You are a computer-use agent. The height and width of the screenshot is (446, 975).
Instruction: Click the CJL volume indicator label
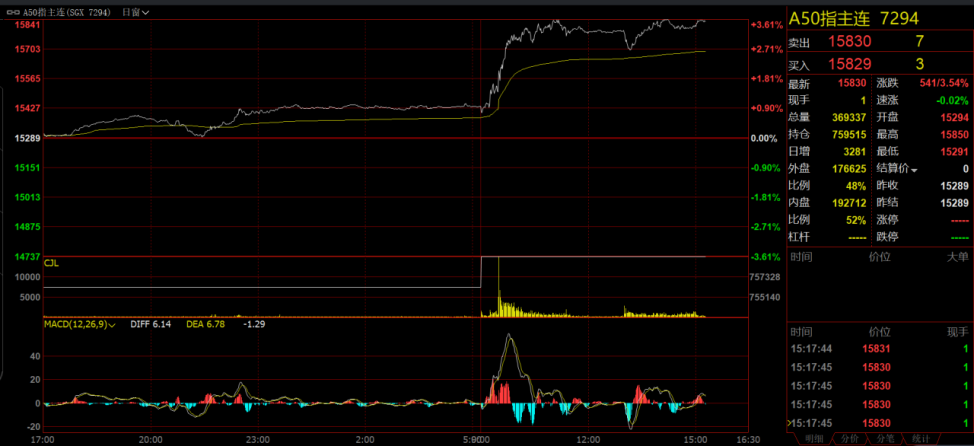(x=51, y=263)
